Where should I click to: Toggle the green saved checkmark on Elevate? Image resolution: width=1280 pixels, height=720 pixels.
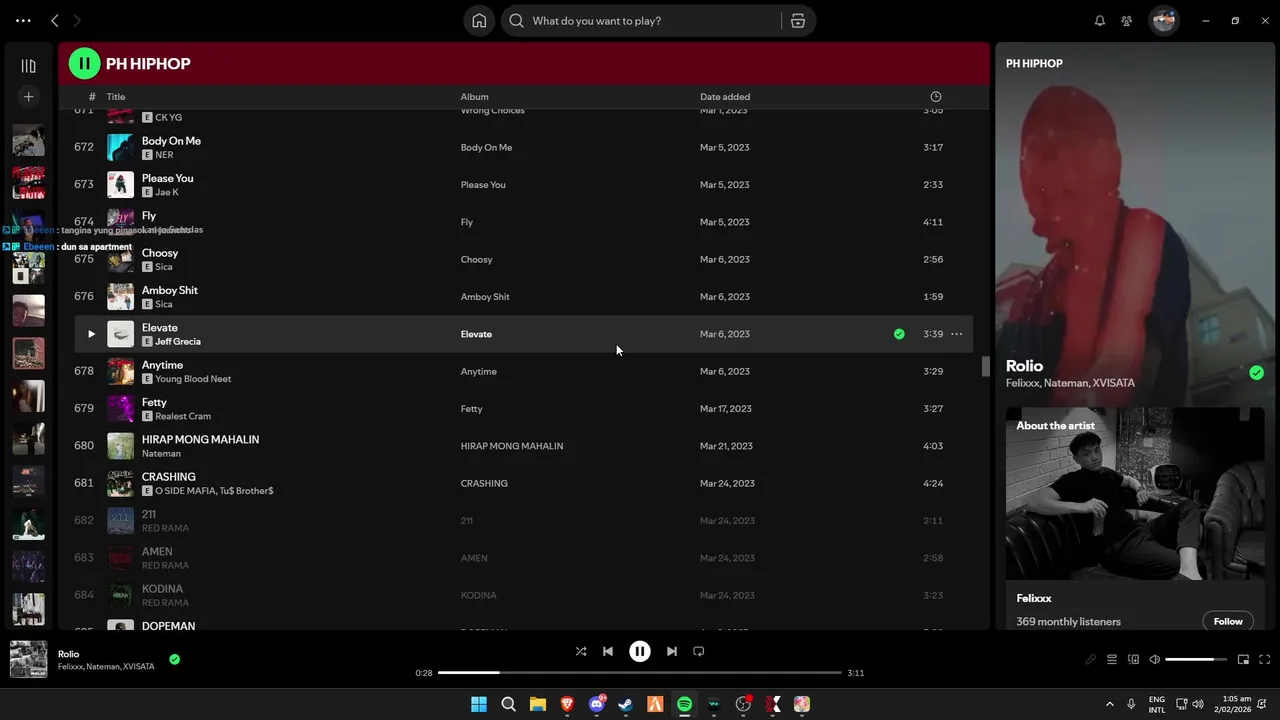(x=899, y=334)
